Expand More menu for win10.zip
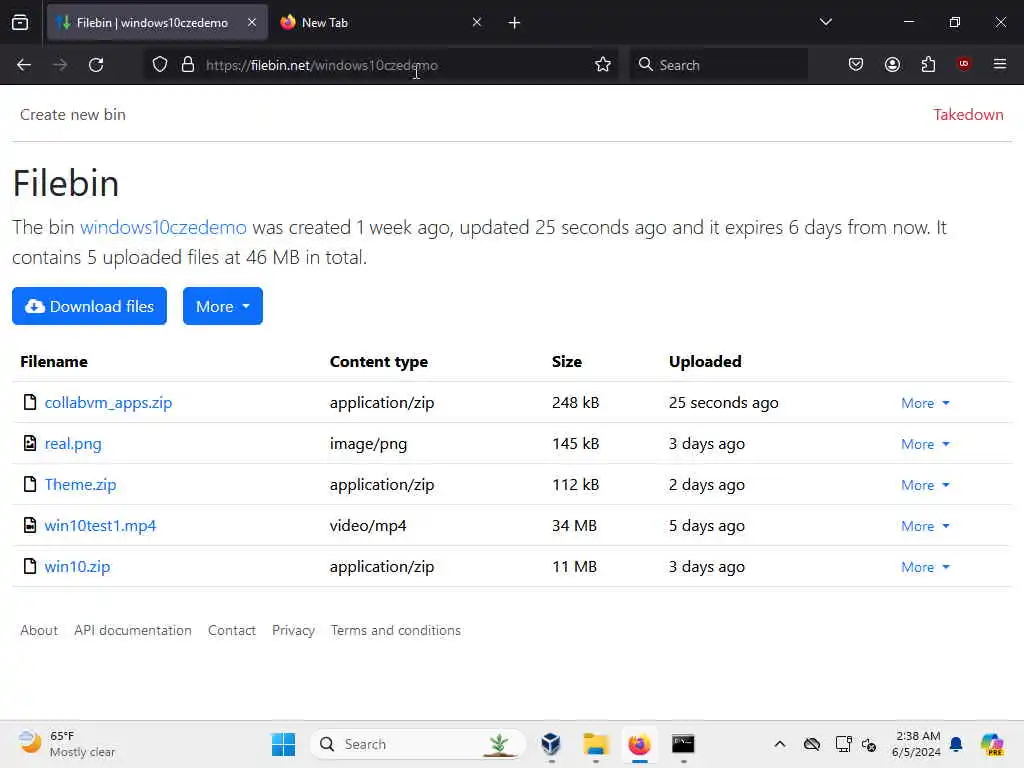The height and width of the screenshot is (768, 1024). [x=925, y=567]
